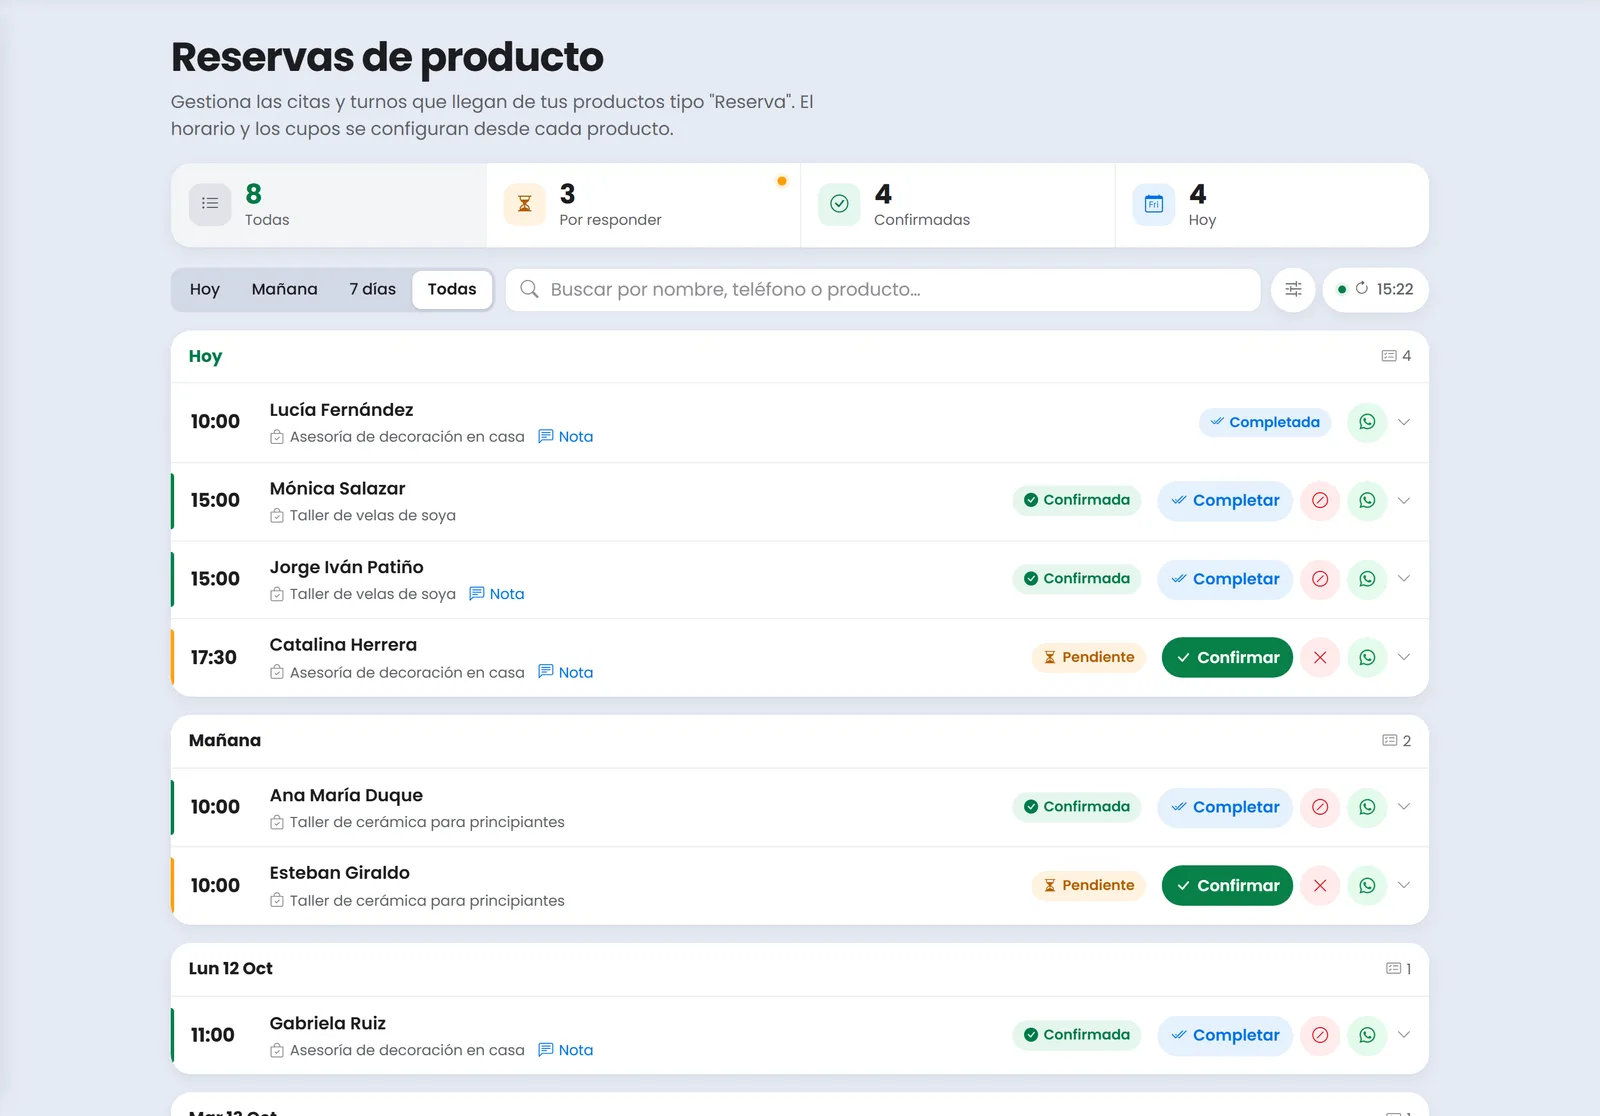Reject Catalina Herrera's pending reservation
The image size is (1600, 1116).
[1320, 657]
